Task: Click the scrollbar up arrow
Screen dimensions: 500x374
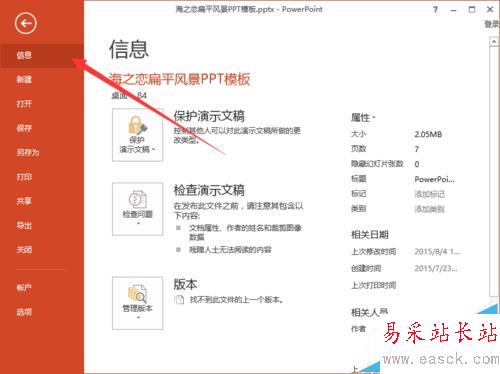Action: click(x=494, y=42)
